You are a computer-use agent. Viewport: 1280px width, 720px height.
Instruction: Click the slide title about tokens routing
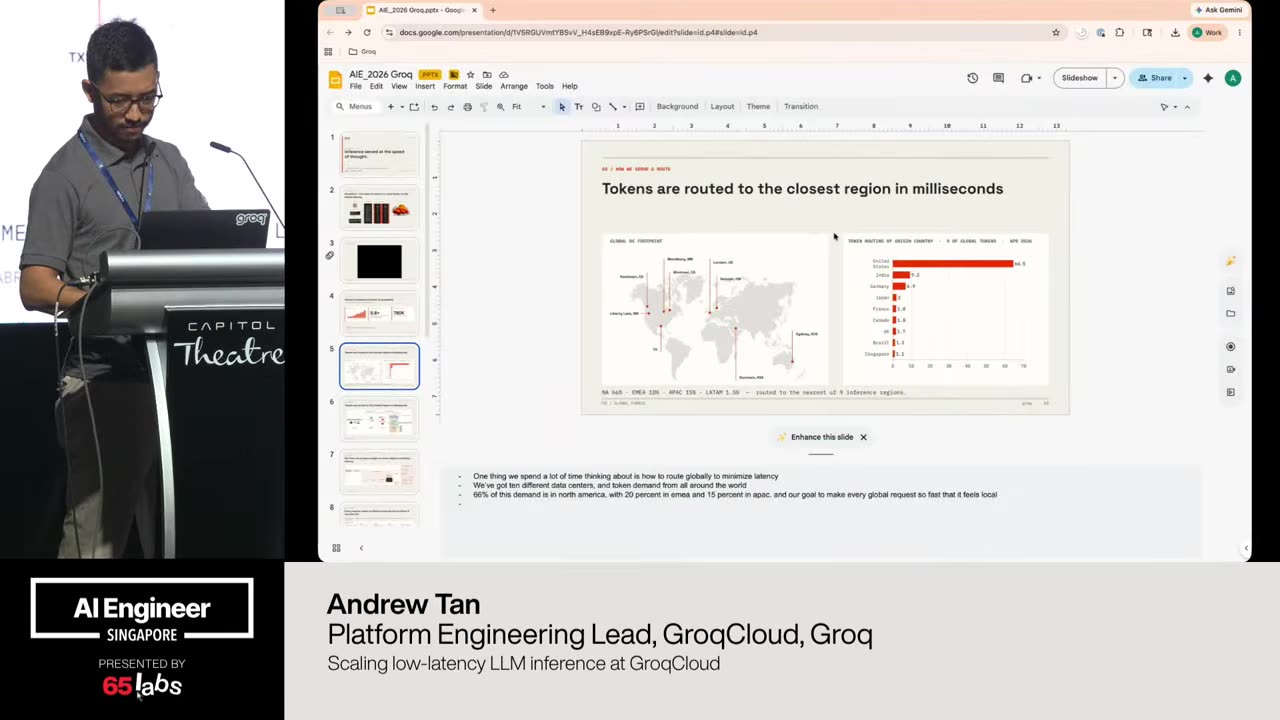802,188
